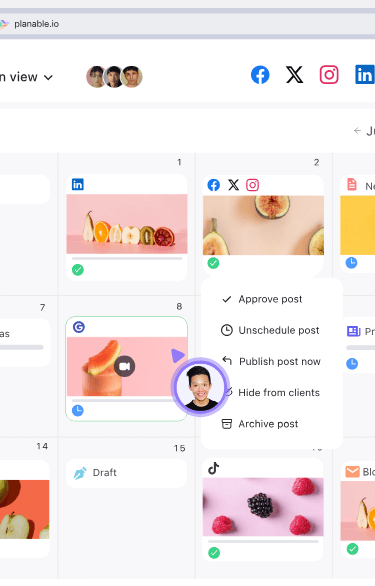This screenshot has width=375, height=586.
Task: Click the LinkedIn icon on the day 1 post
Action: (x=78, y=184)
